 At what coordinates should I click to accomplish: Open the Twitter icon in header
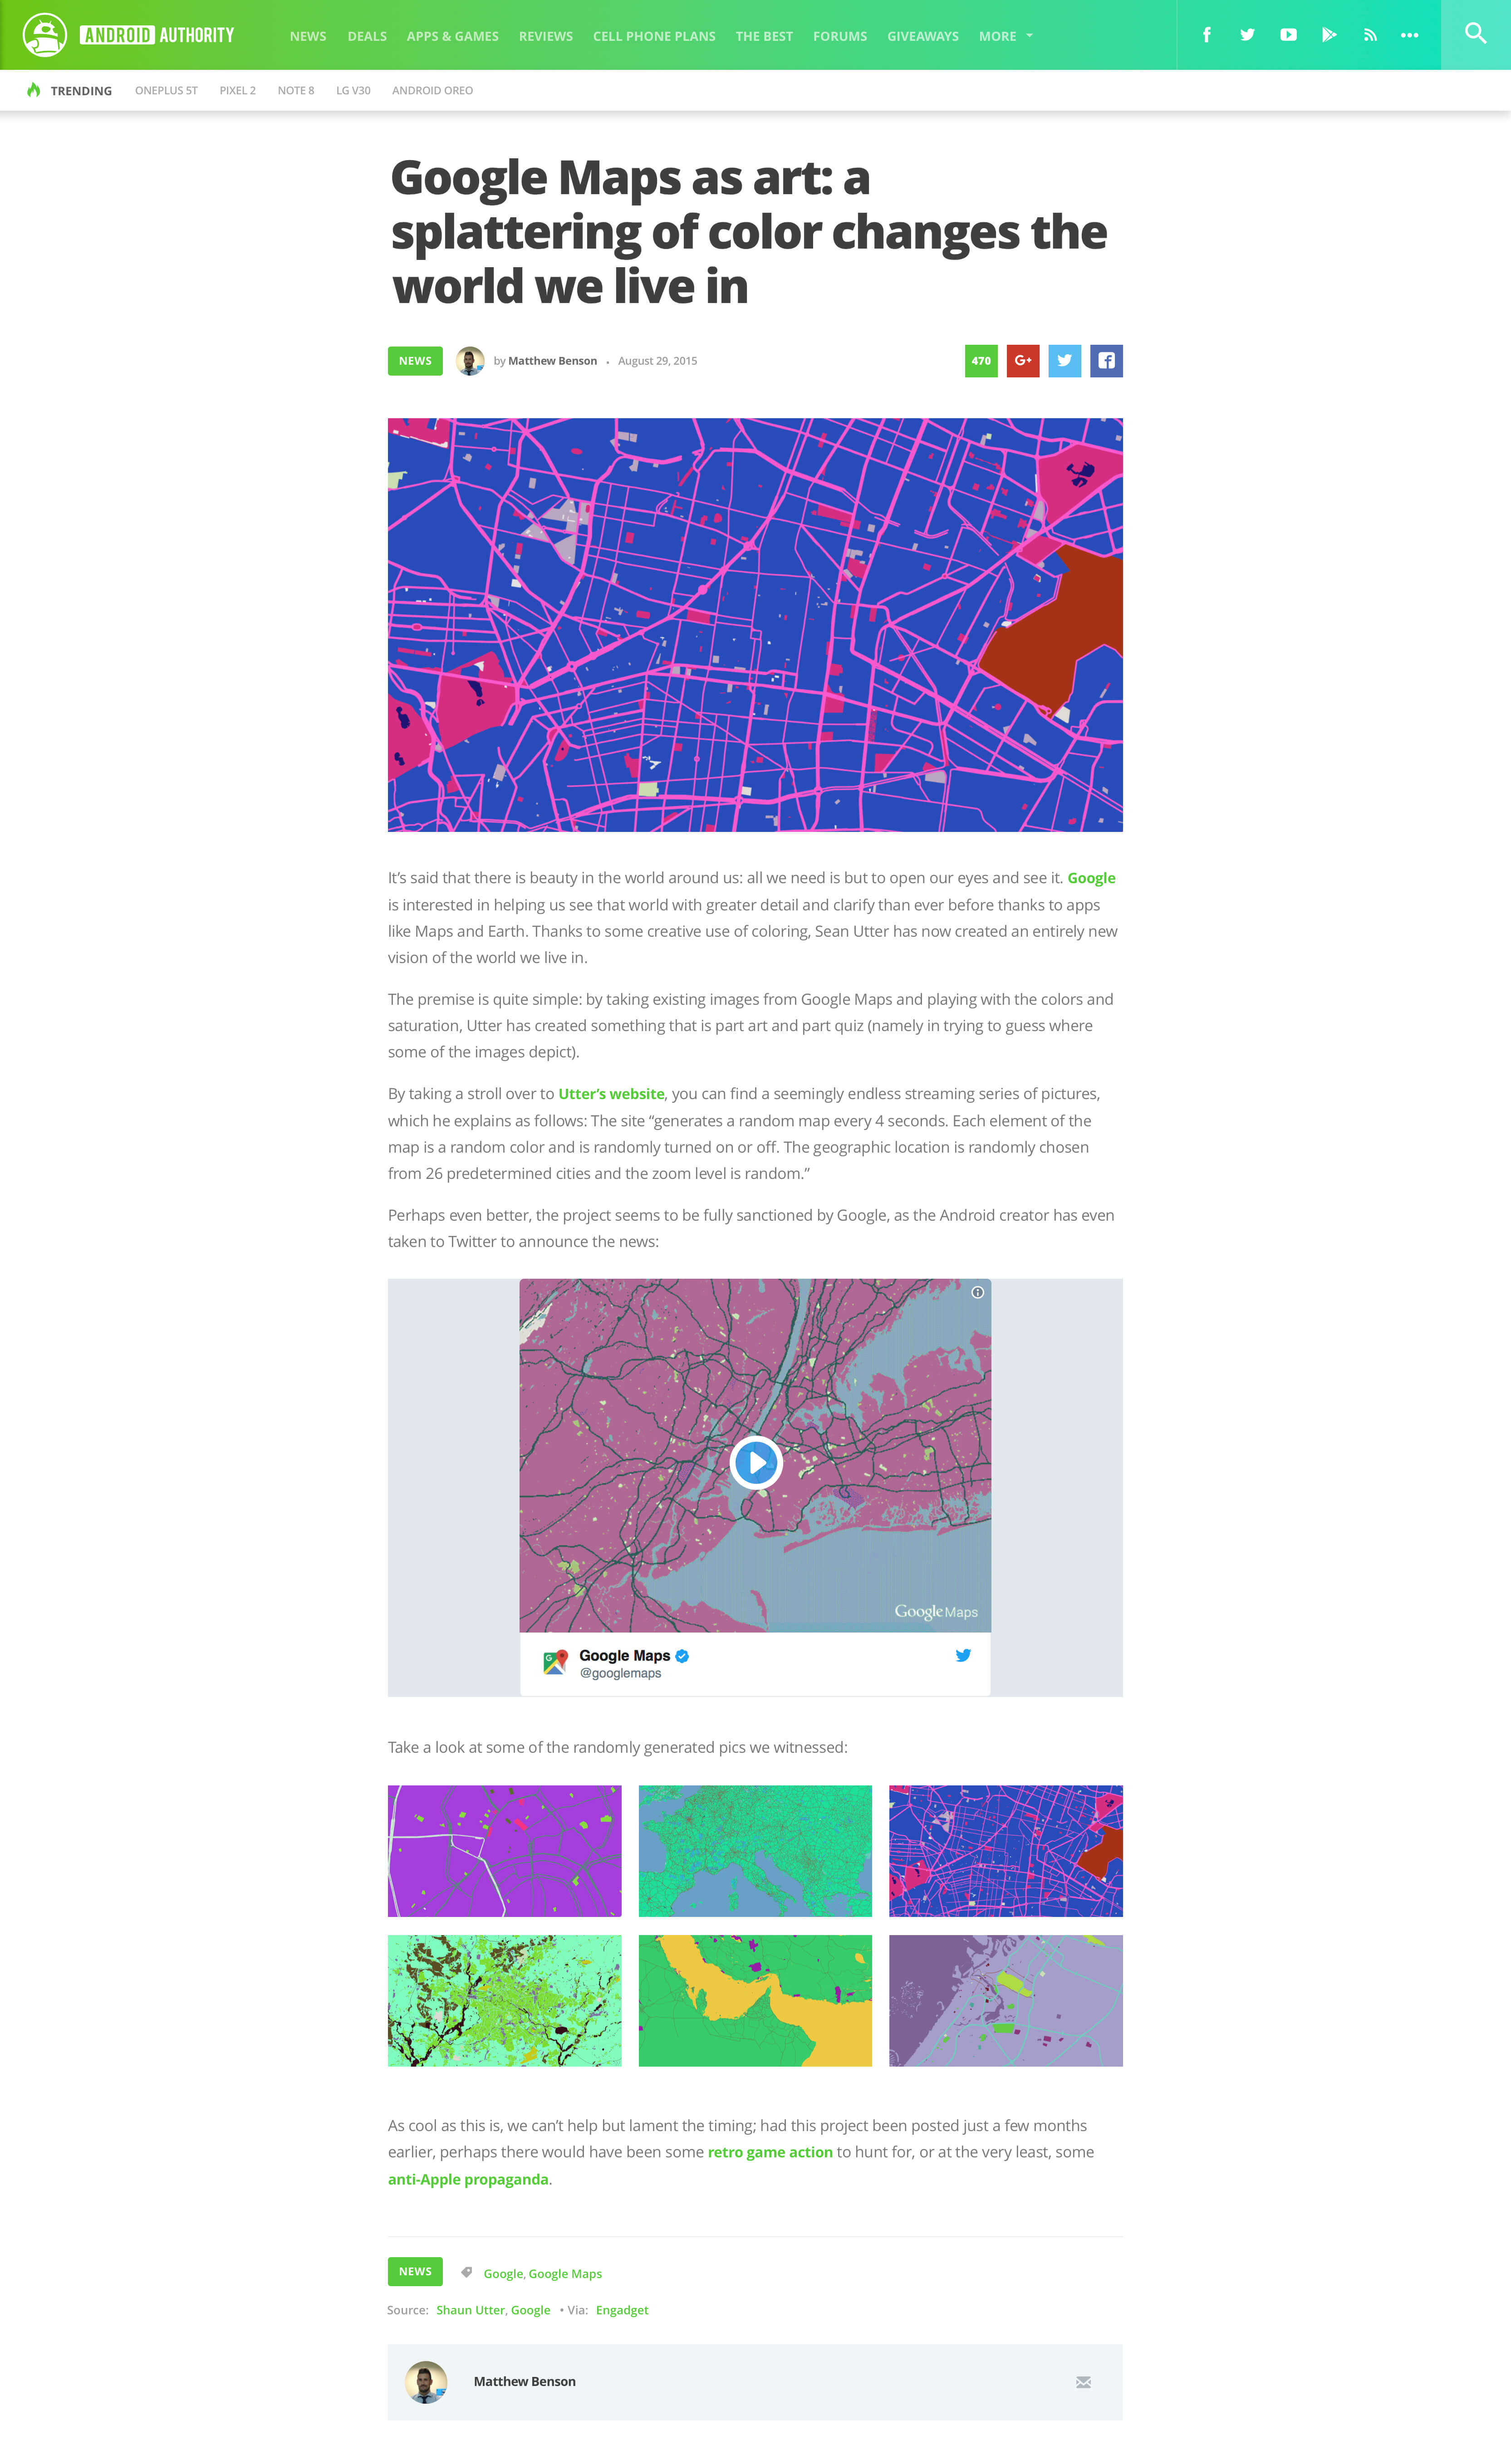(1247, 35)
